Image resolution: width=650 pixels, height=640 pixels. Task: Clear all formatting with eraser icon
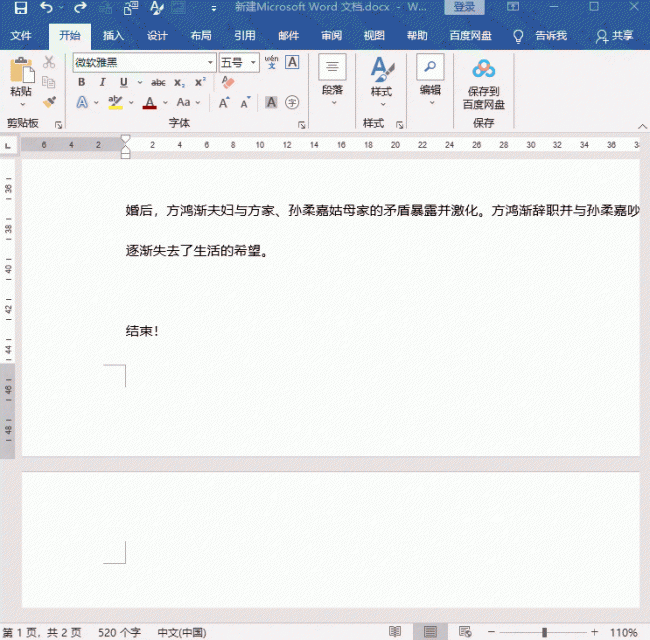pyautogui.click(x=228, y=82)
